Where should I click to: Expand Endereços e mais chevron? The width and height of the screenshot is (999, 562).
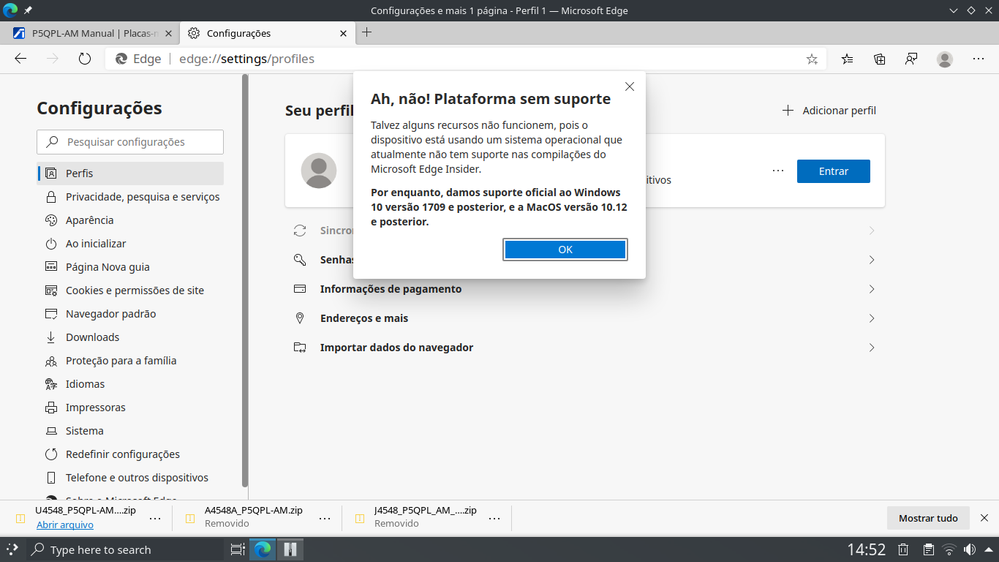point(872,318)
